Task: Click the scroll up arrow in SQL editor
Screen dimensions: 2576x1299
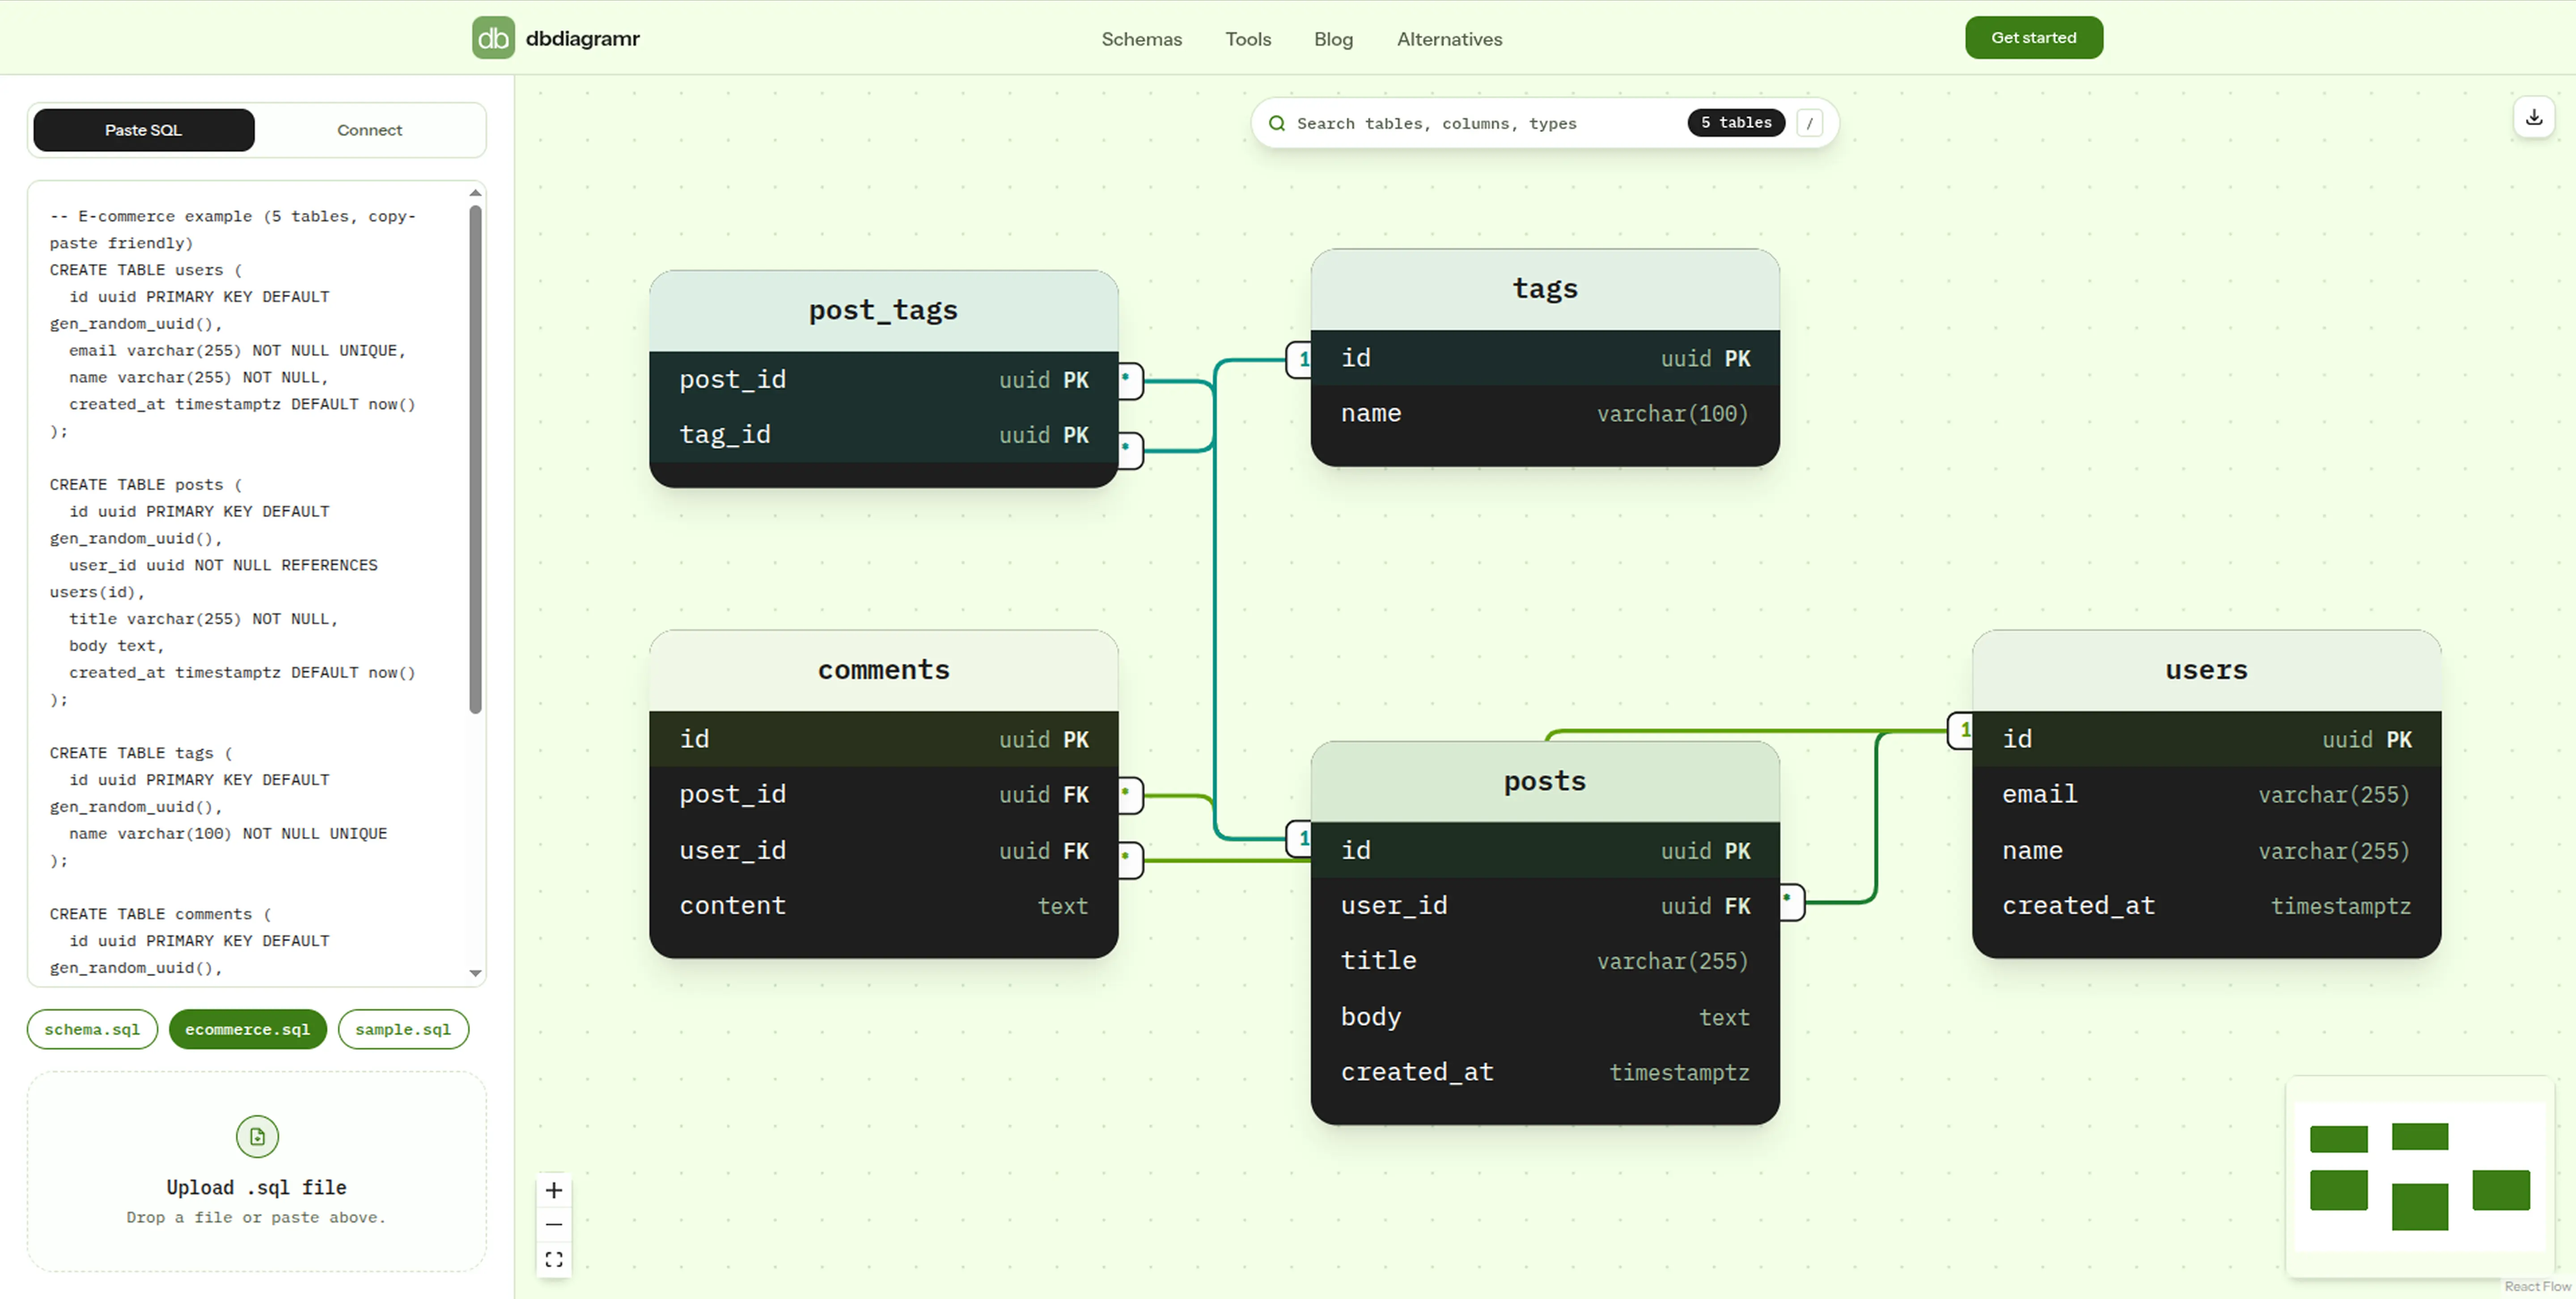Action: (475, 193)
